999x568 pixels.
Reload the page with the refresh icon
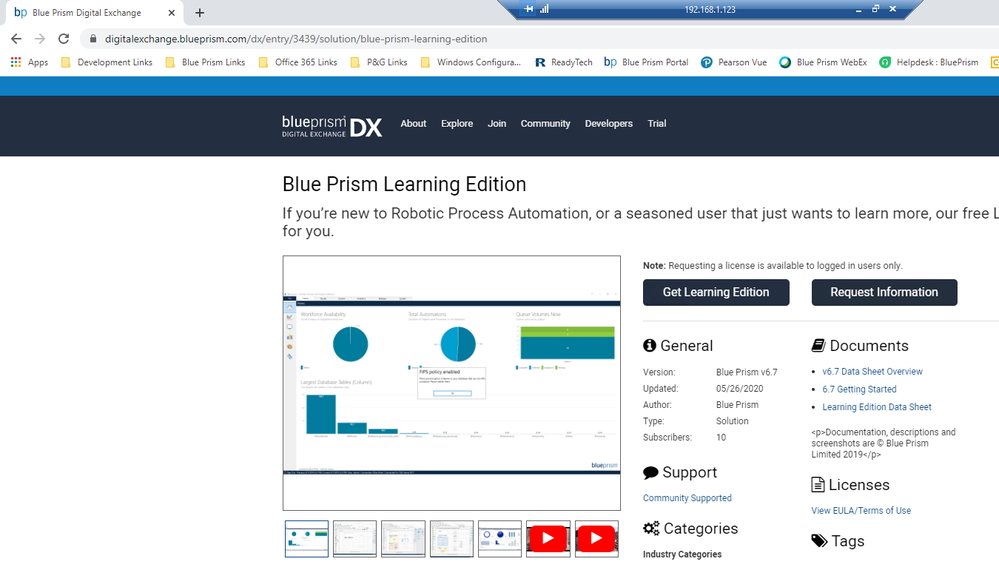tap(64, 39)
